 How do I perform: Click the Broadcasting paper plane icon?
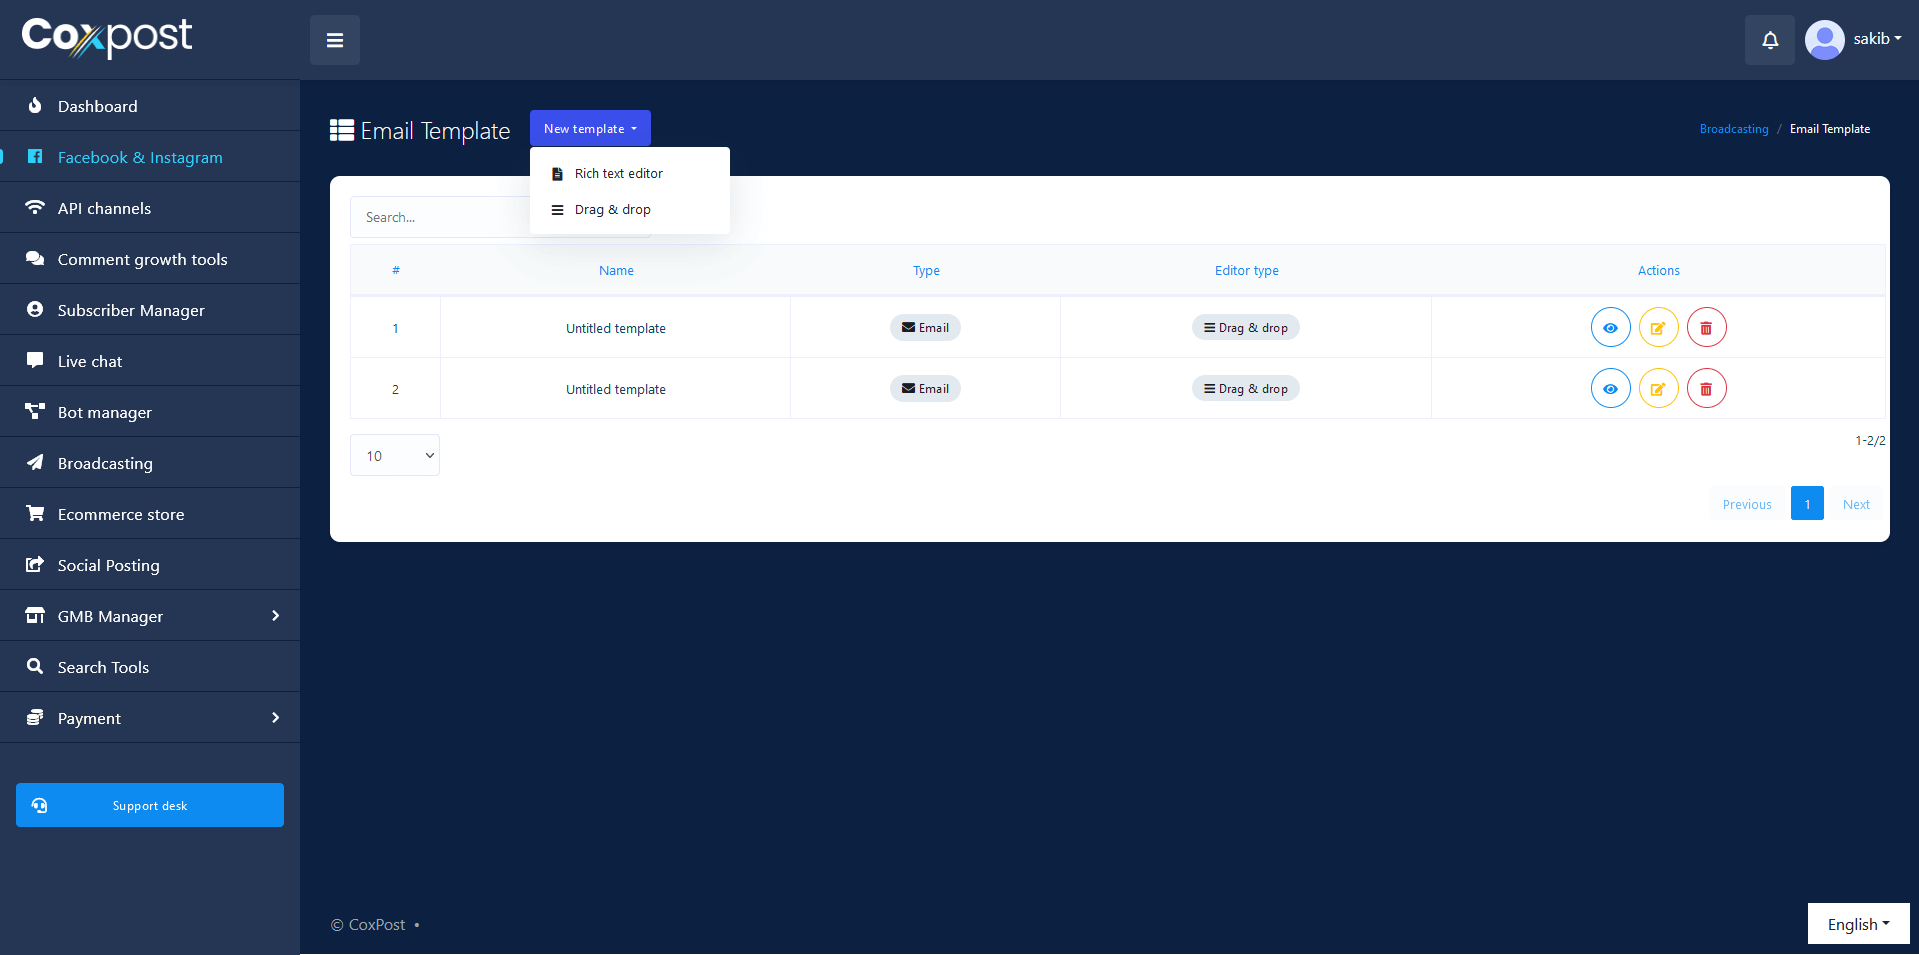[x=35, y=462]
